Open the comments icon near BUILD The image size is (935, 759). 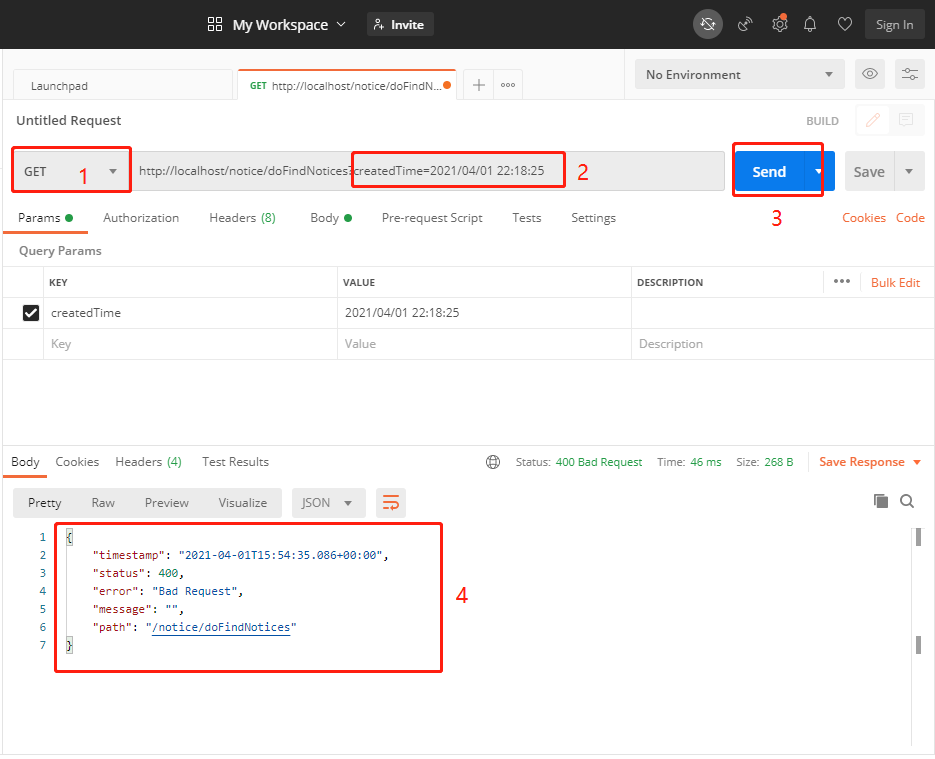pyautogui.click(x=906, y=120)
